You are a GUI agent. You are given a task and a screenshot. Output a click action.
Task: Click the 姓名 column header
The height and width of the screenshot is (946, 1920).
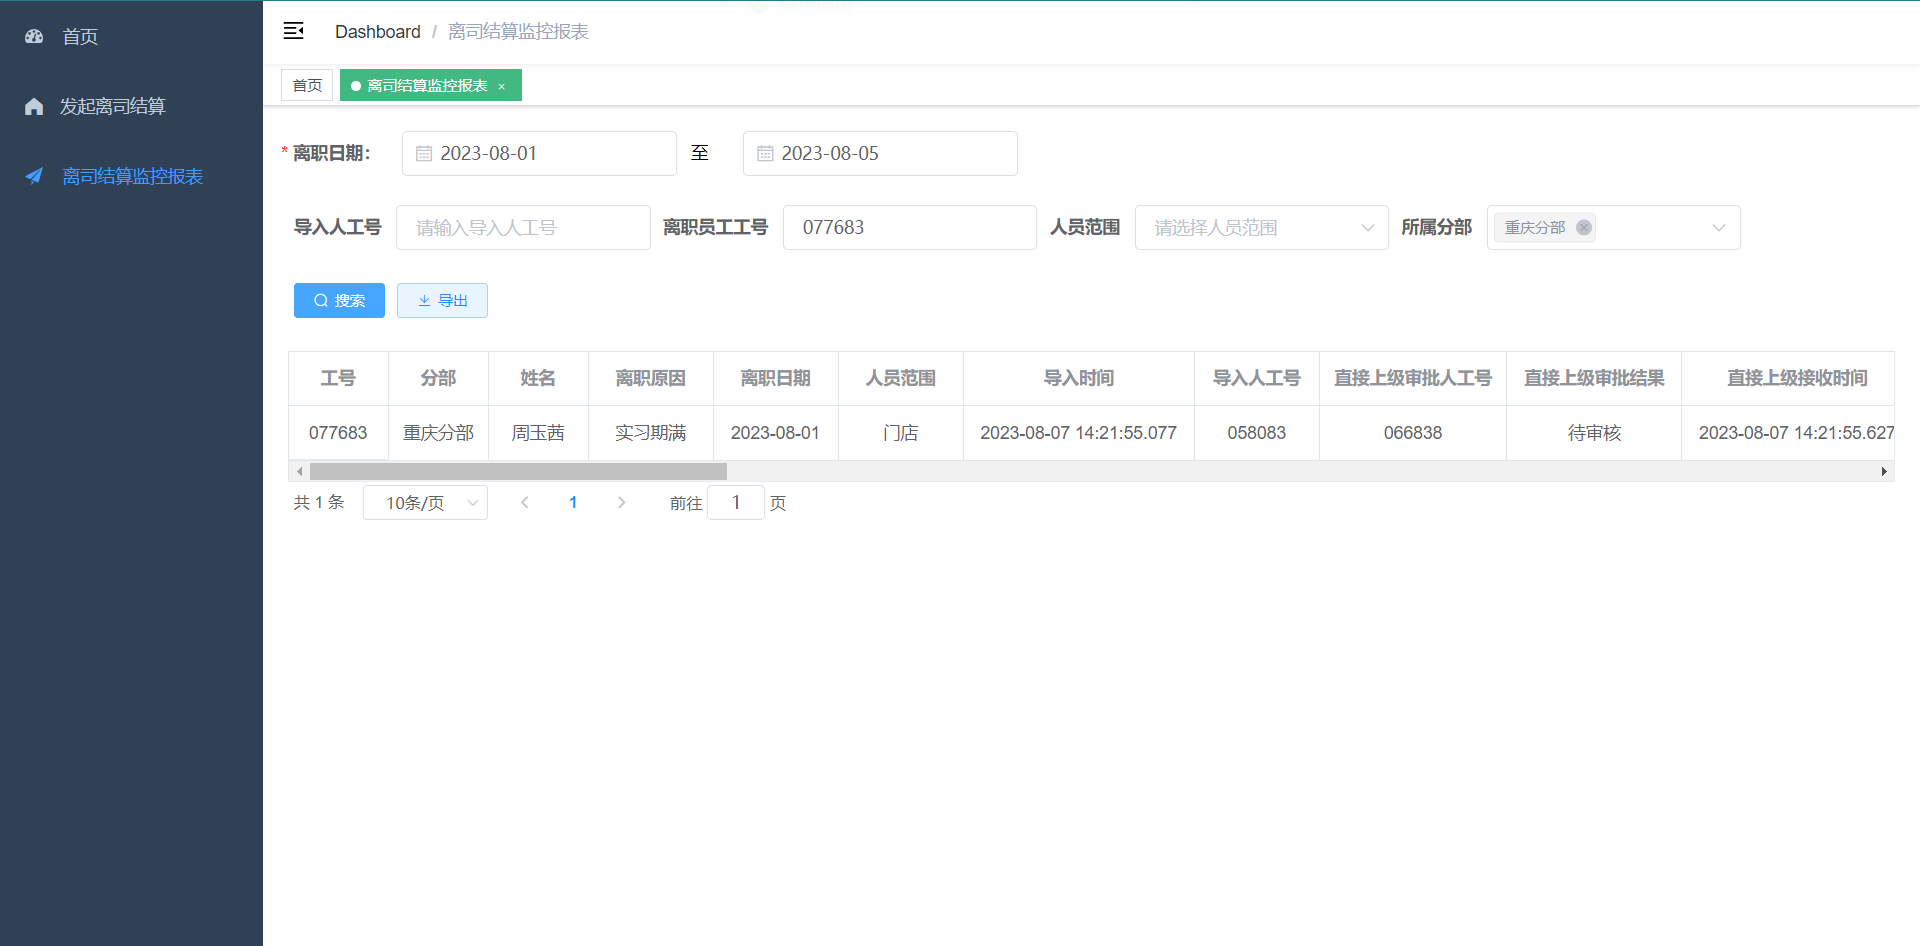coord(538,378)
